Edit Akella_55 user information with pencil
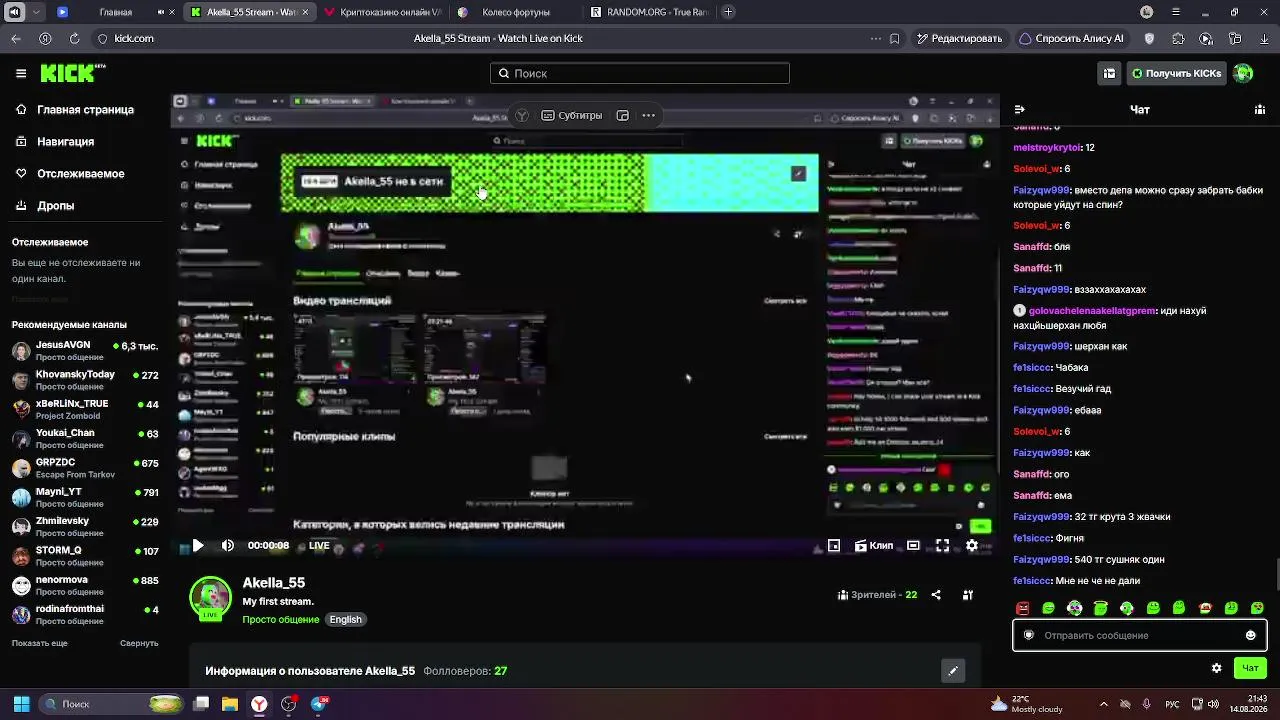1280x720 pixels. coord(953,671)
